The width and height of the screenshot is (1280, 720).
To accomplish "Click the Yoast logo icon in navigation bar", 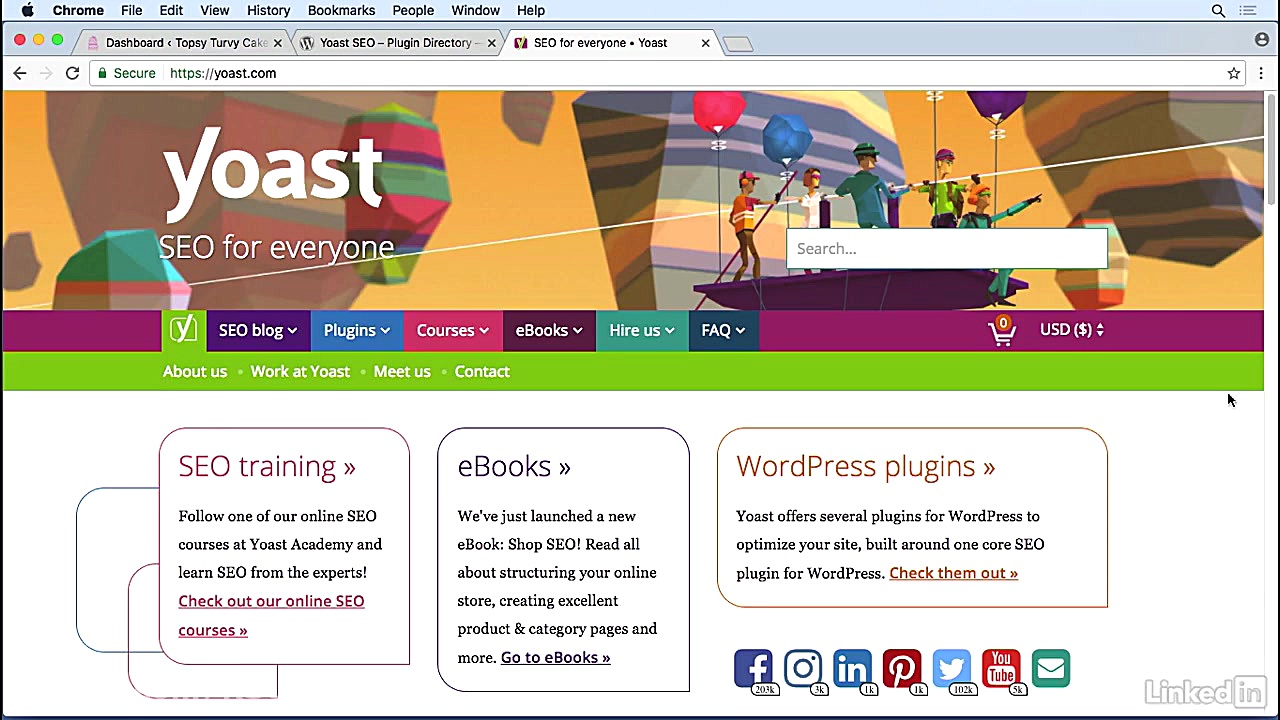I will (184, 330).
